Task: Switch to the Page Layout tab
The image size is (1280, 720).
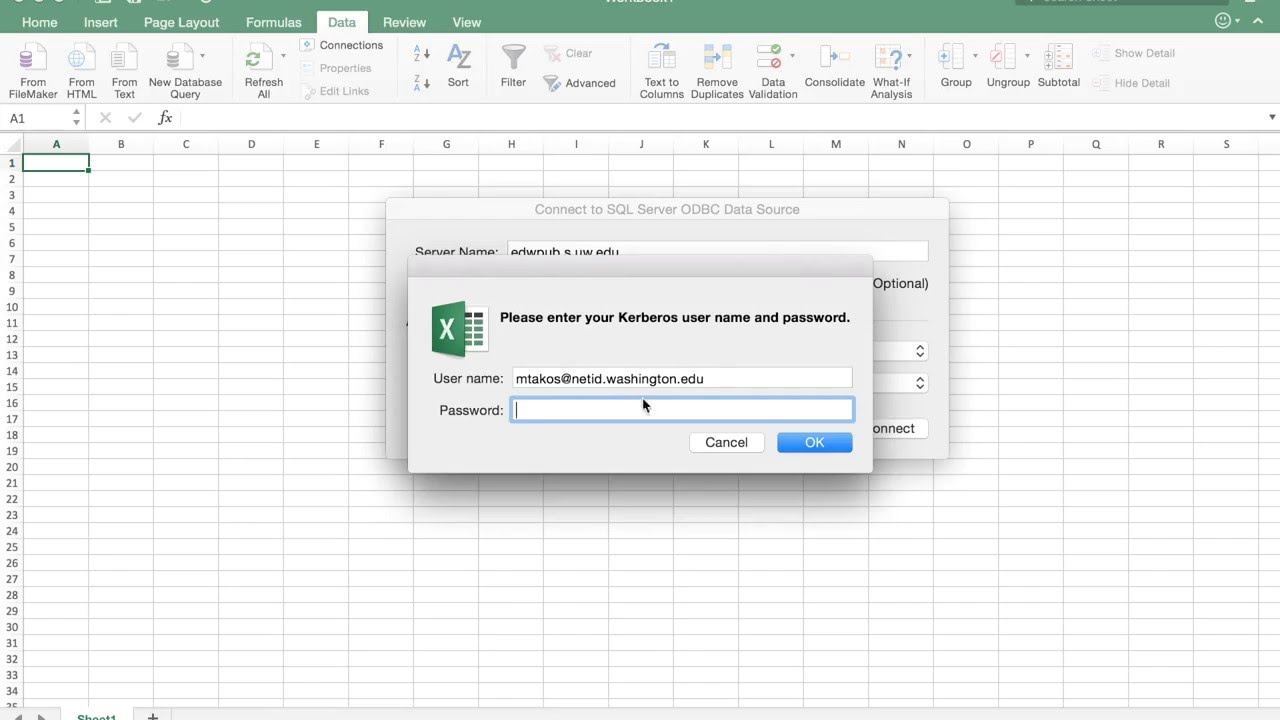Action: coord(181,22)
